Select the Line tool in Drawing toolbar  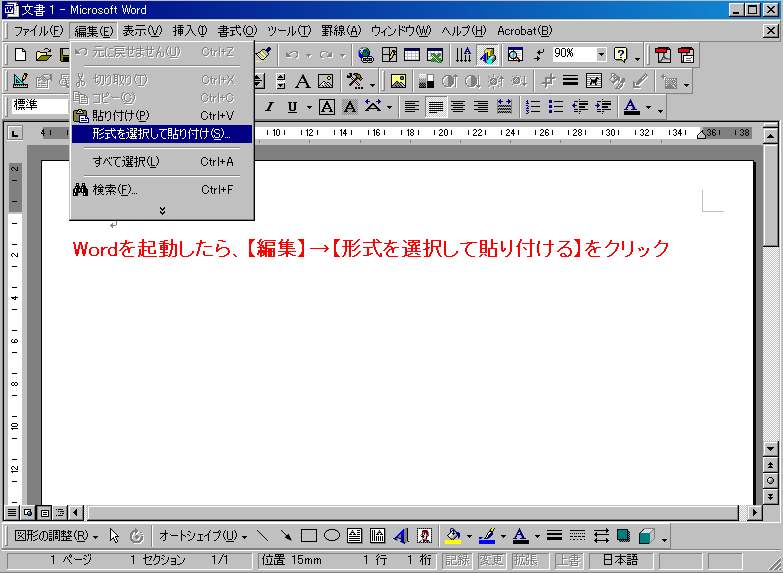[262, 536]
